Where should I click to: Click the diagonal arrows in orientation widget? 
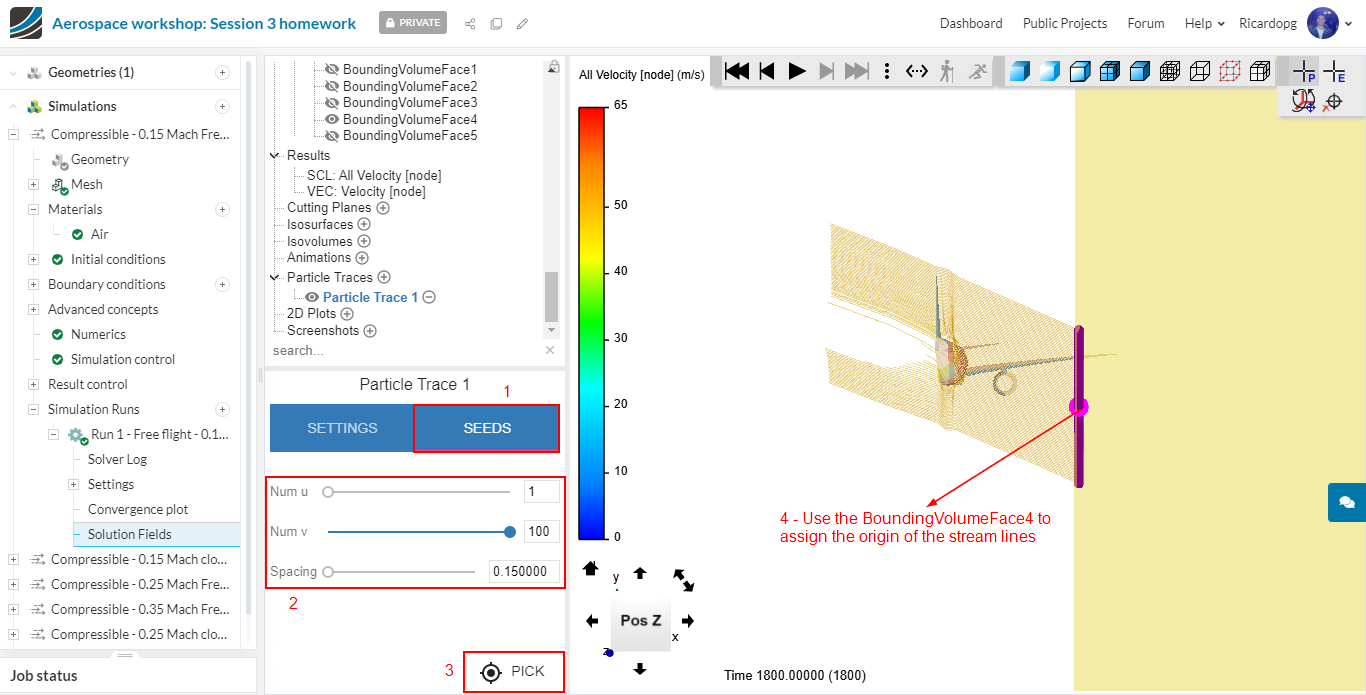click(x=685, y=578)
